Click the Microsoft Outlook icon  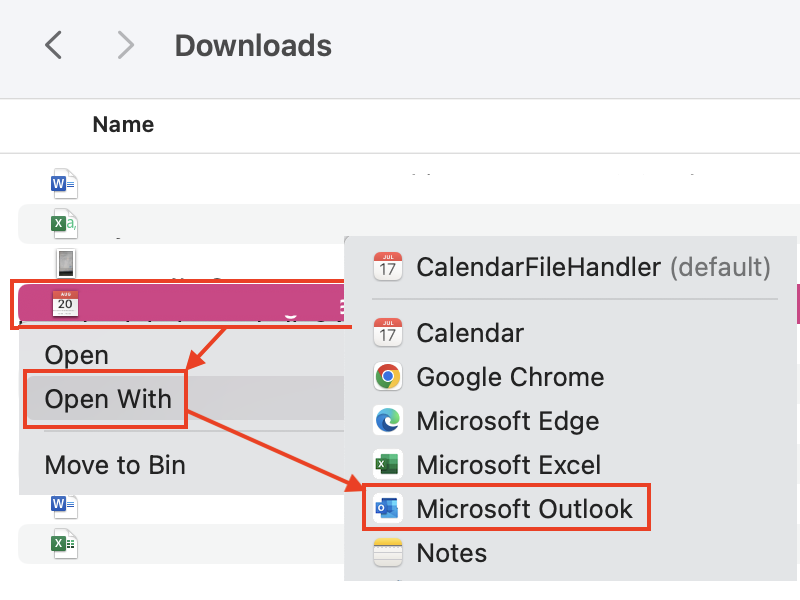click(388, 508)
